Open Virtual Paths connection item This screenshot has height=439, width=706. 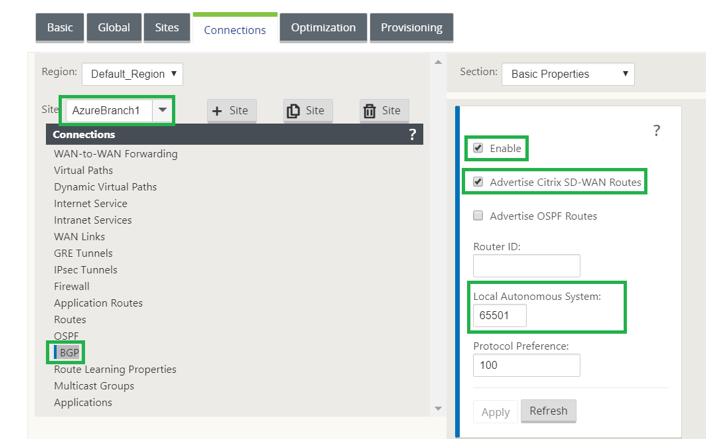pyautogui.click(x=83, y=170)
